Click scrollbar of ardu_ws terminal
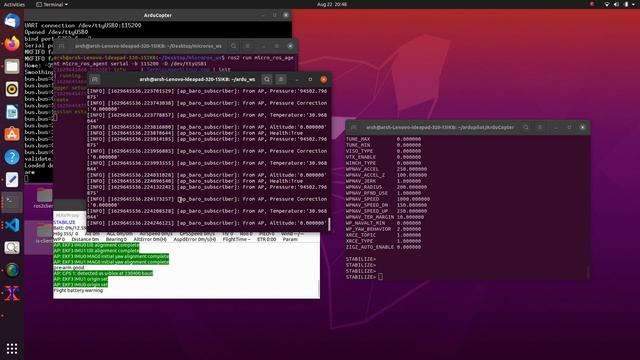The height and width of the screenshot is (360, 640). pyautogui.click(x=329, y=224)
